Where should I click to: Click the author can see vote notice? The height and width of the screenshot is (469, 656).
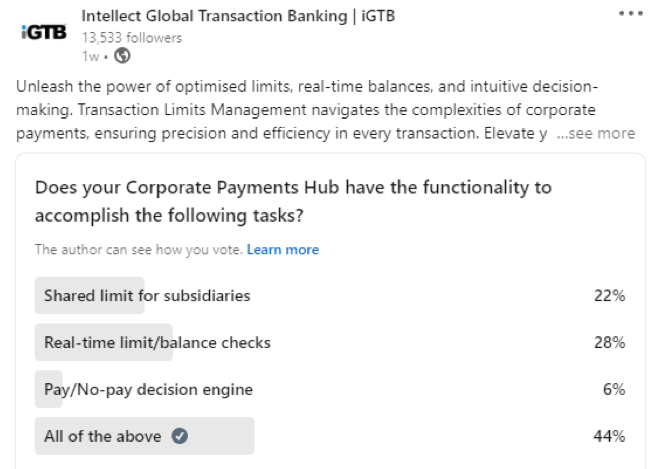point(139,249)
